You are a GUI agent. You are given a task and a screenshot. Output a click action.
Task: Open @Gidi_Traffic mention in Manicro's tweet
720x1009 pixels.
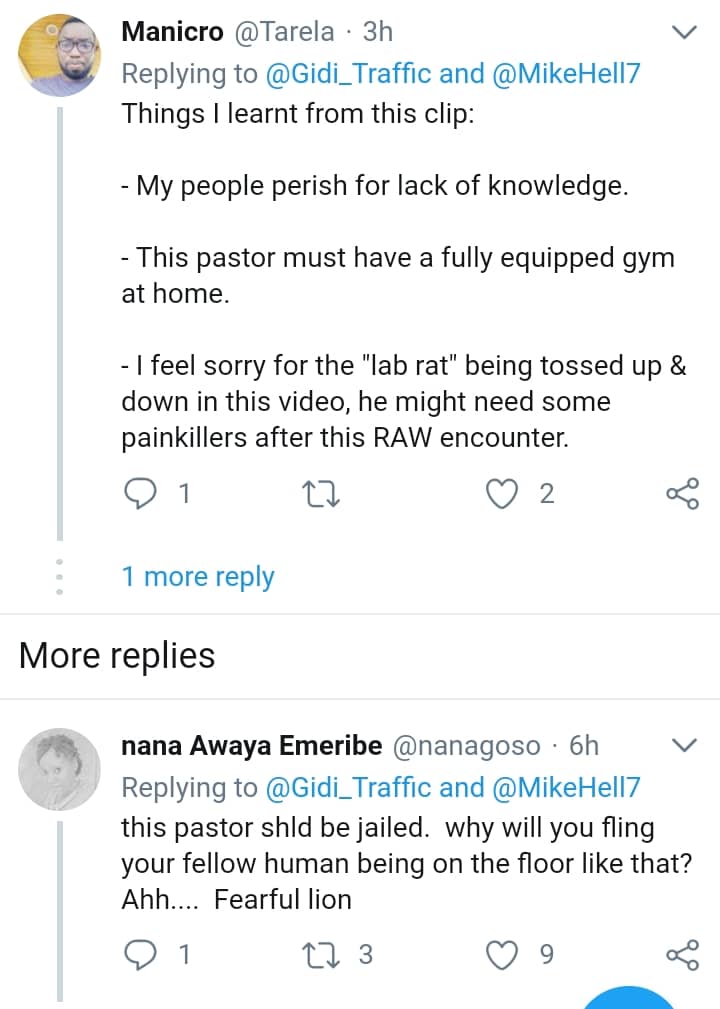pos(349,73)
